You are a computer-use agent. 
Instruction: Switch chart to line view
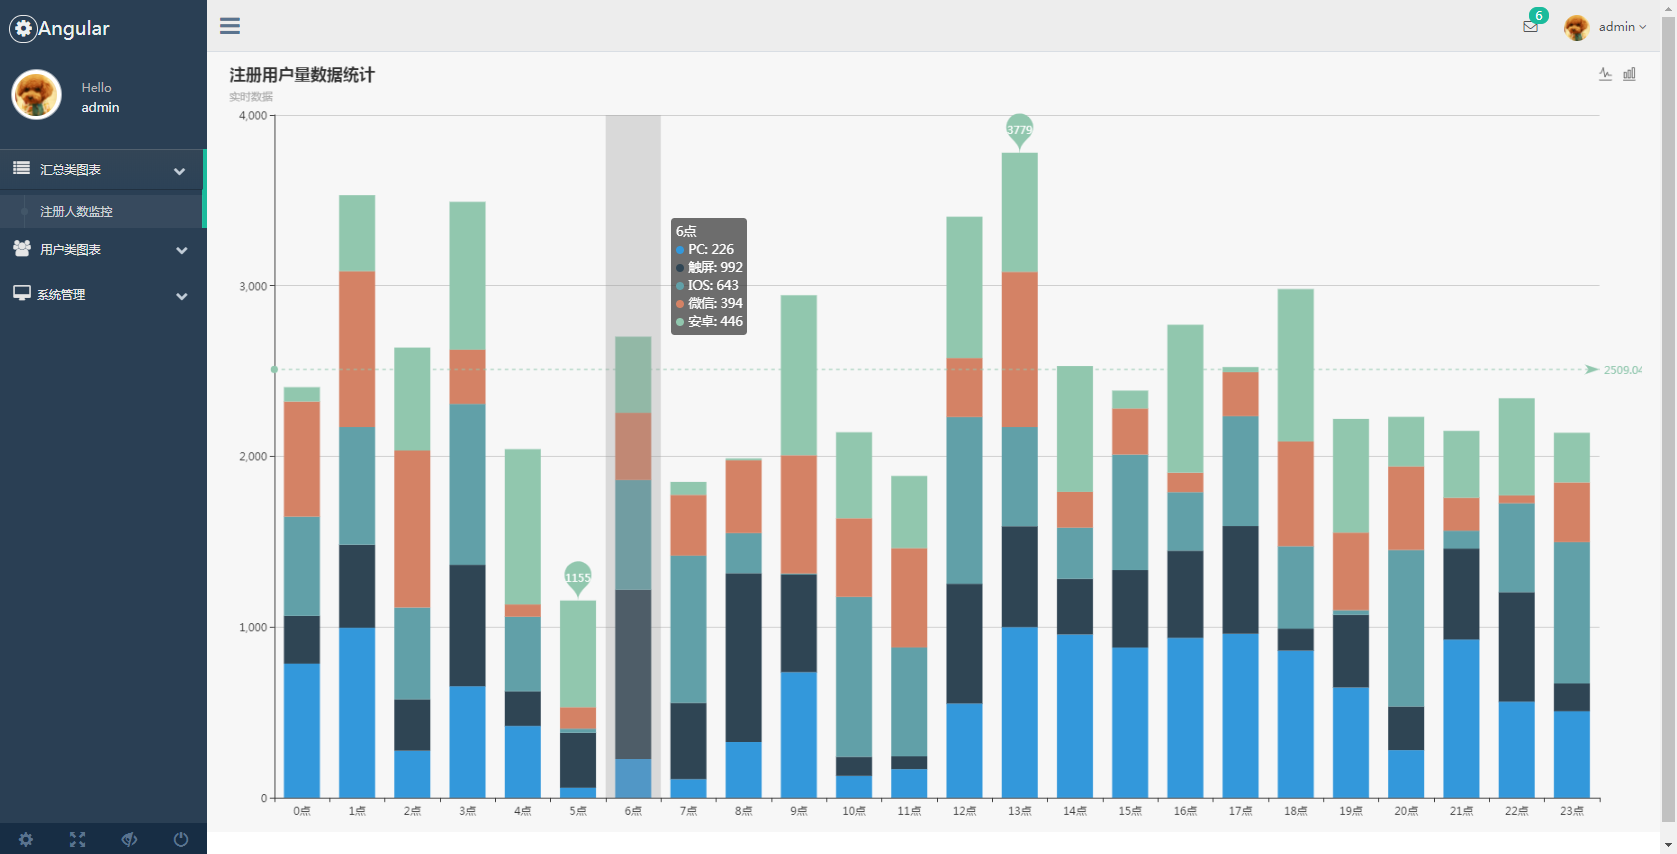[1605, 74]
